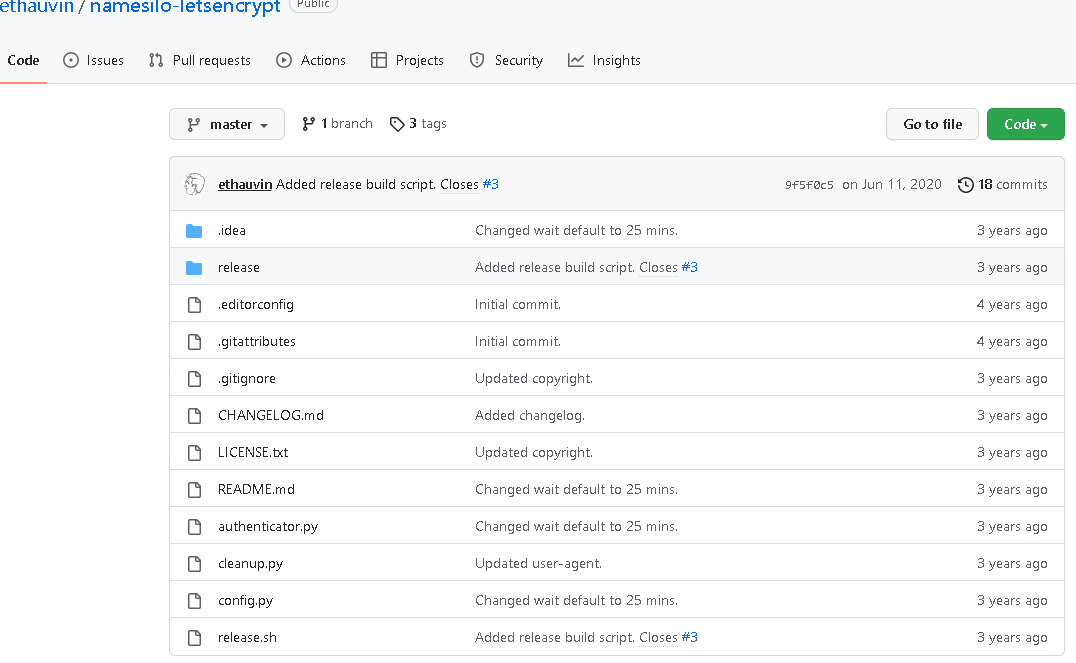Switch to the Issues tab

point(93,61)
